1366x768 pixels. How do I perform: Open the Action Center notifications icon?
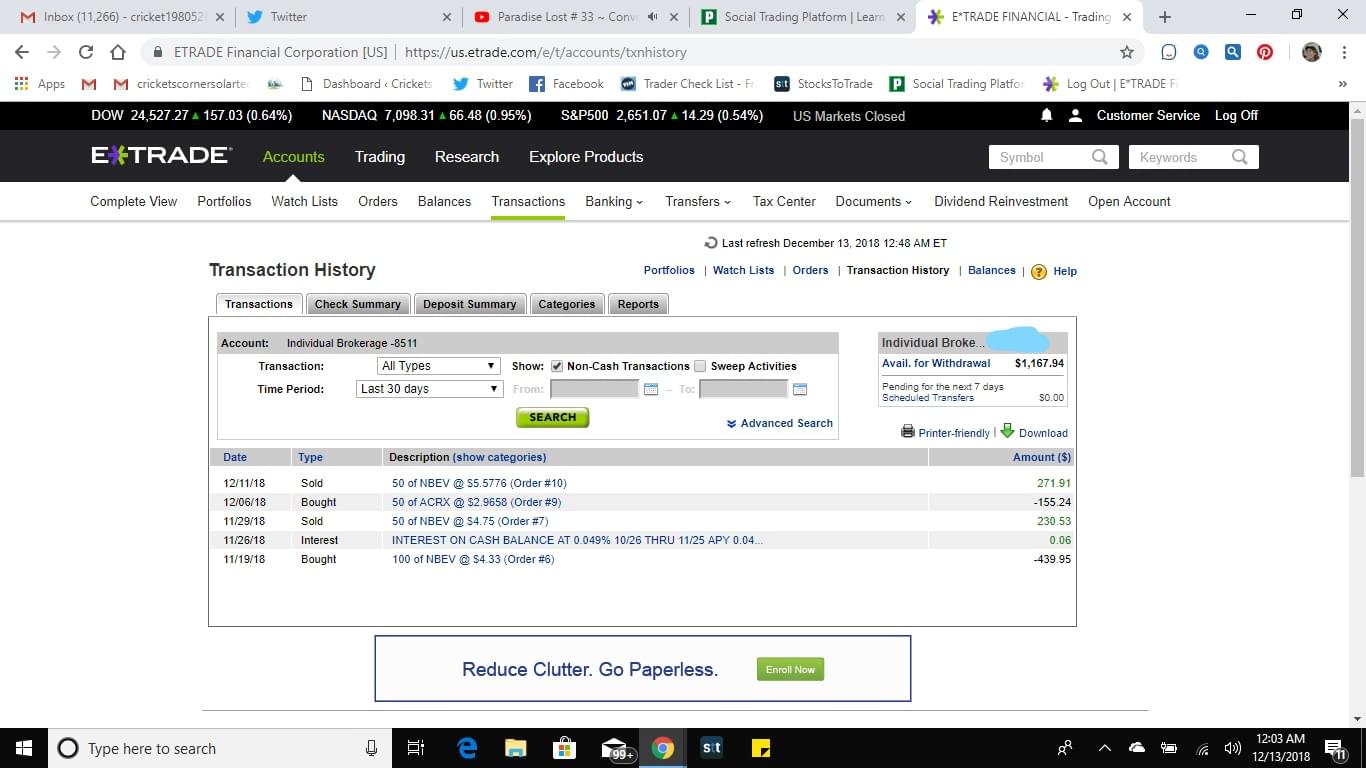tap(1334, 748)
